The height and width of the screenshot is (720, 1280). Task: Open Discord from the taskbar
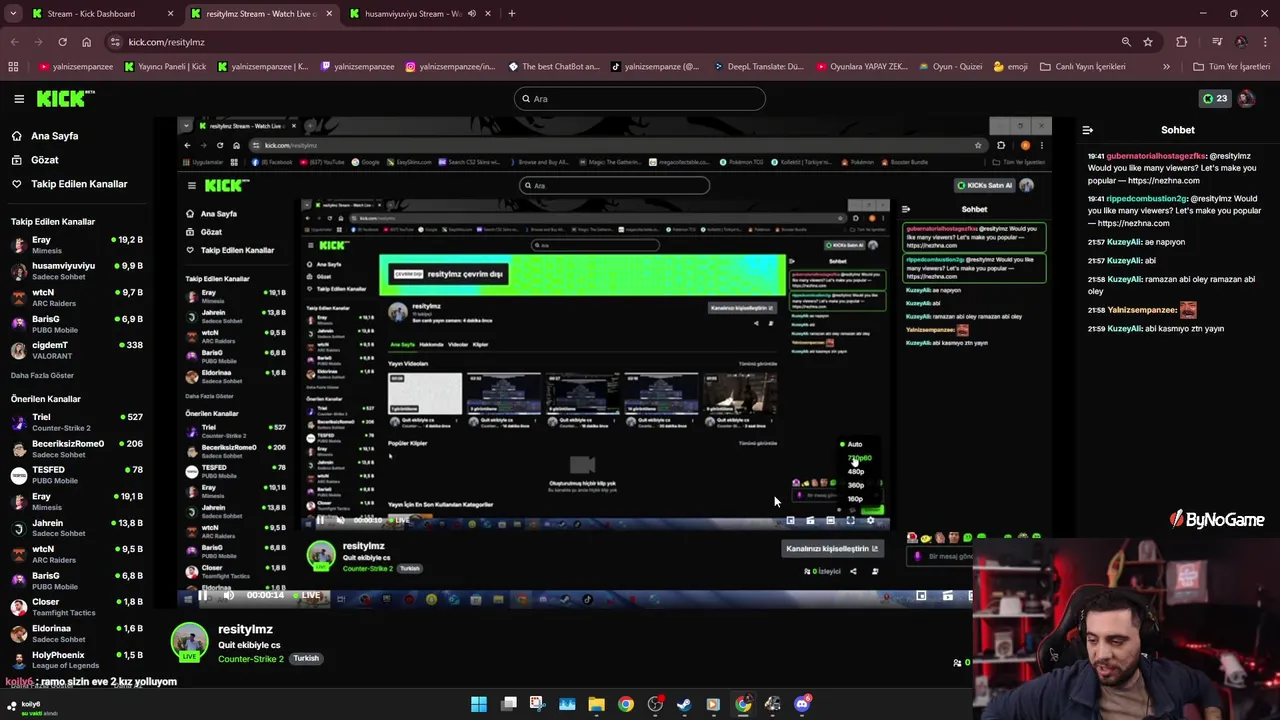(x=802, y=704)
